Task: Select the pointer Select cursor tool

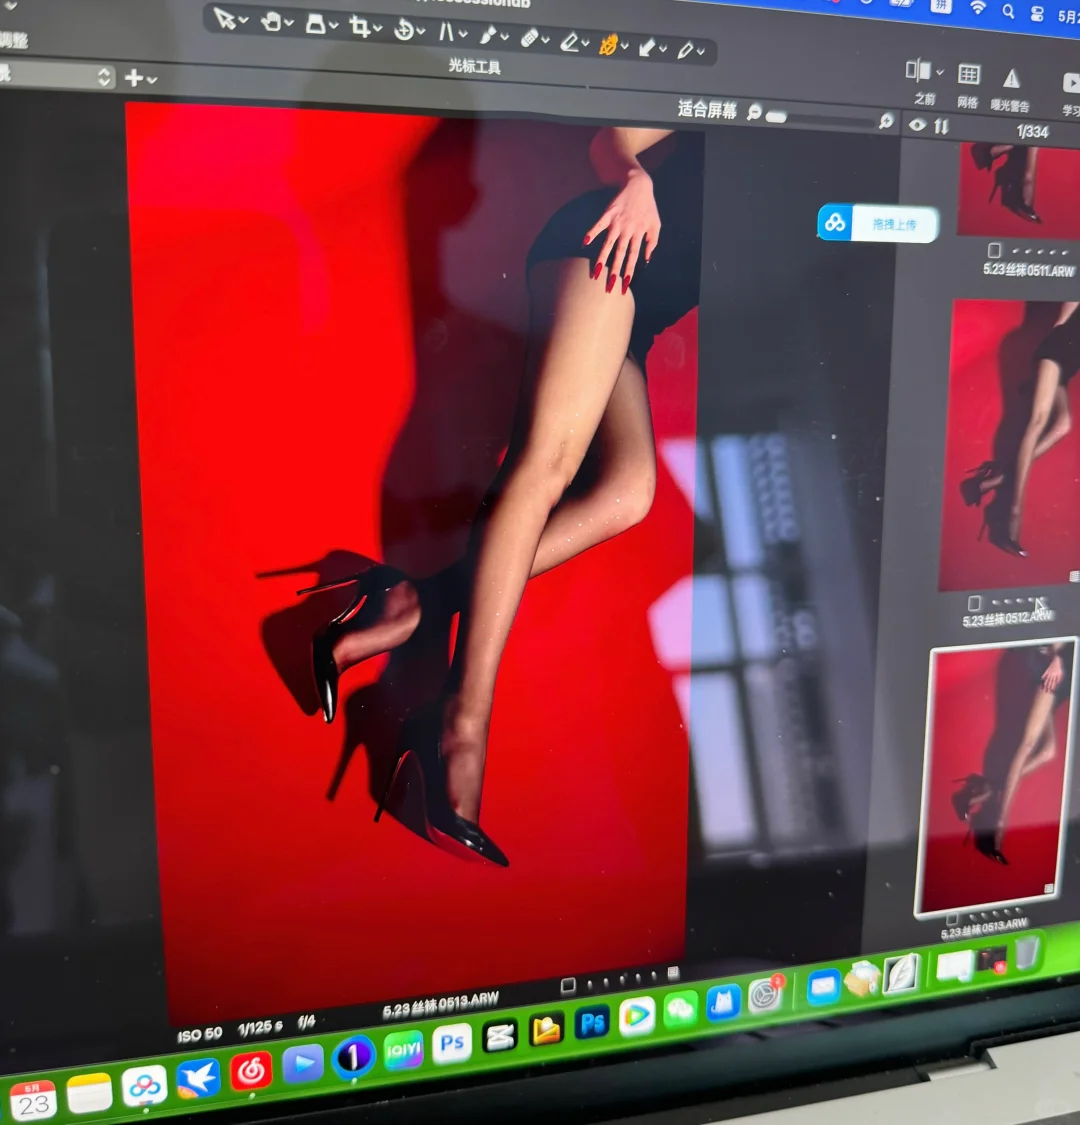Action: pyautogui.click(x=224, y=19)
